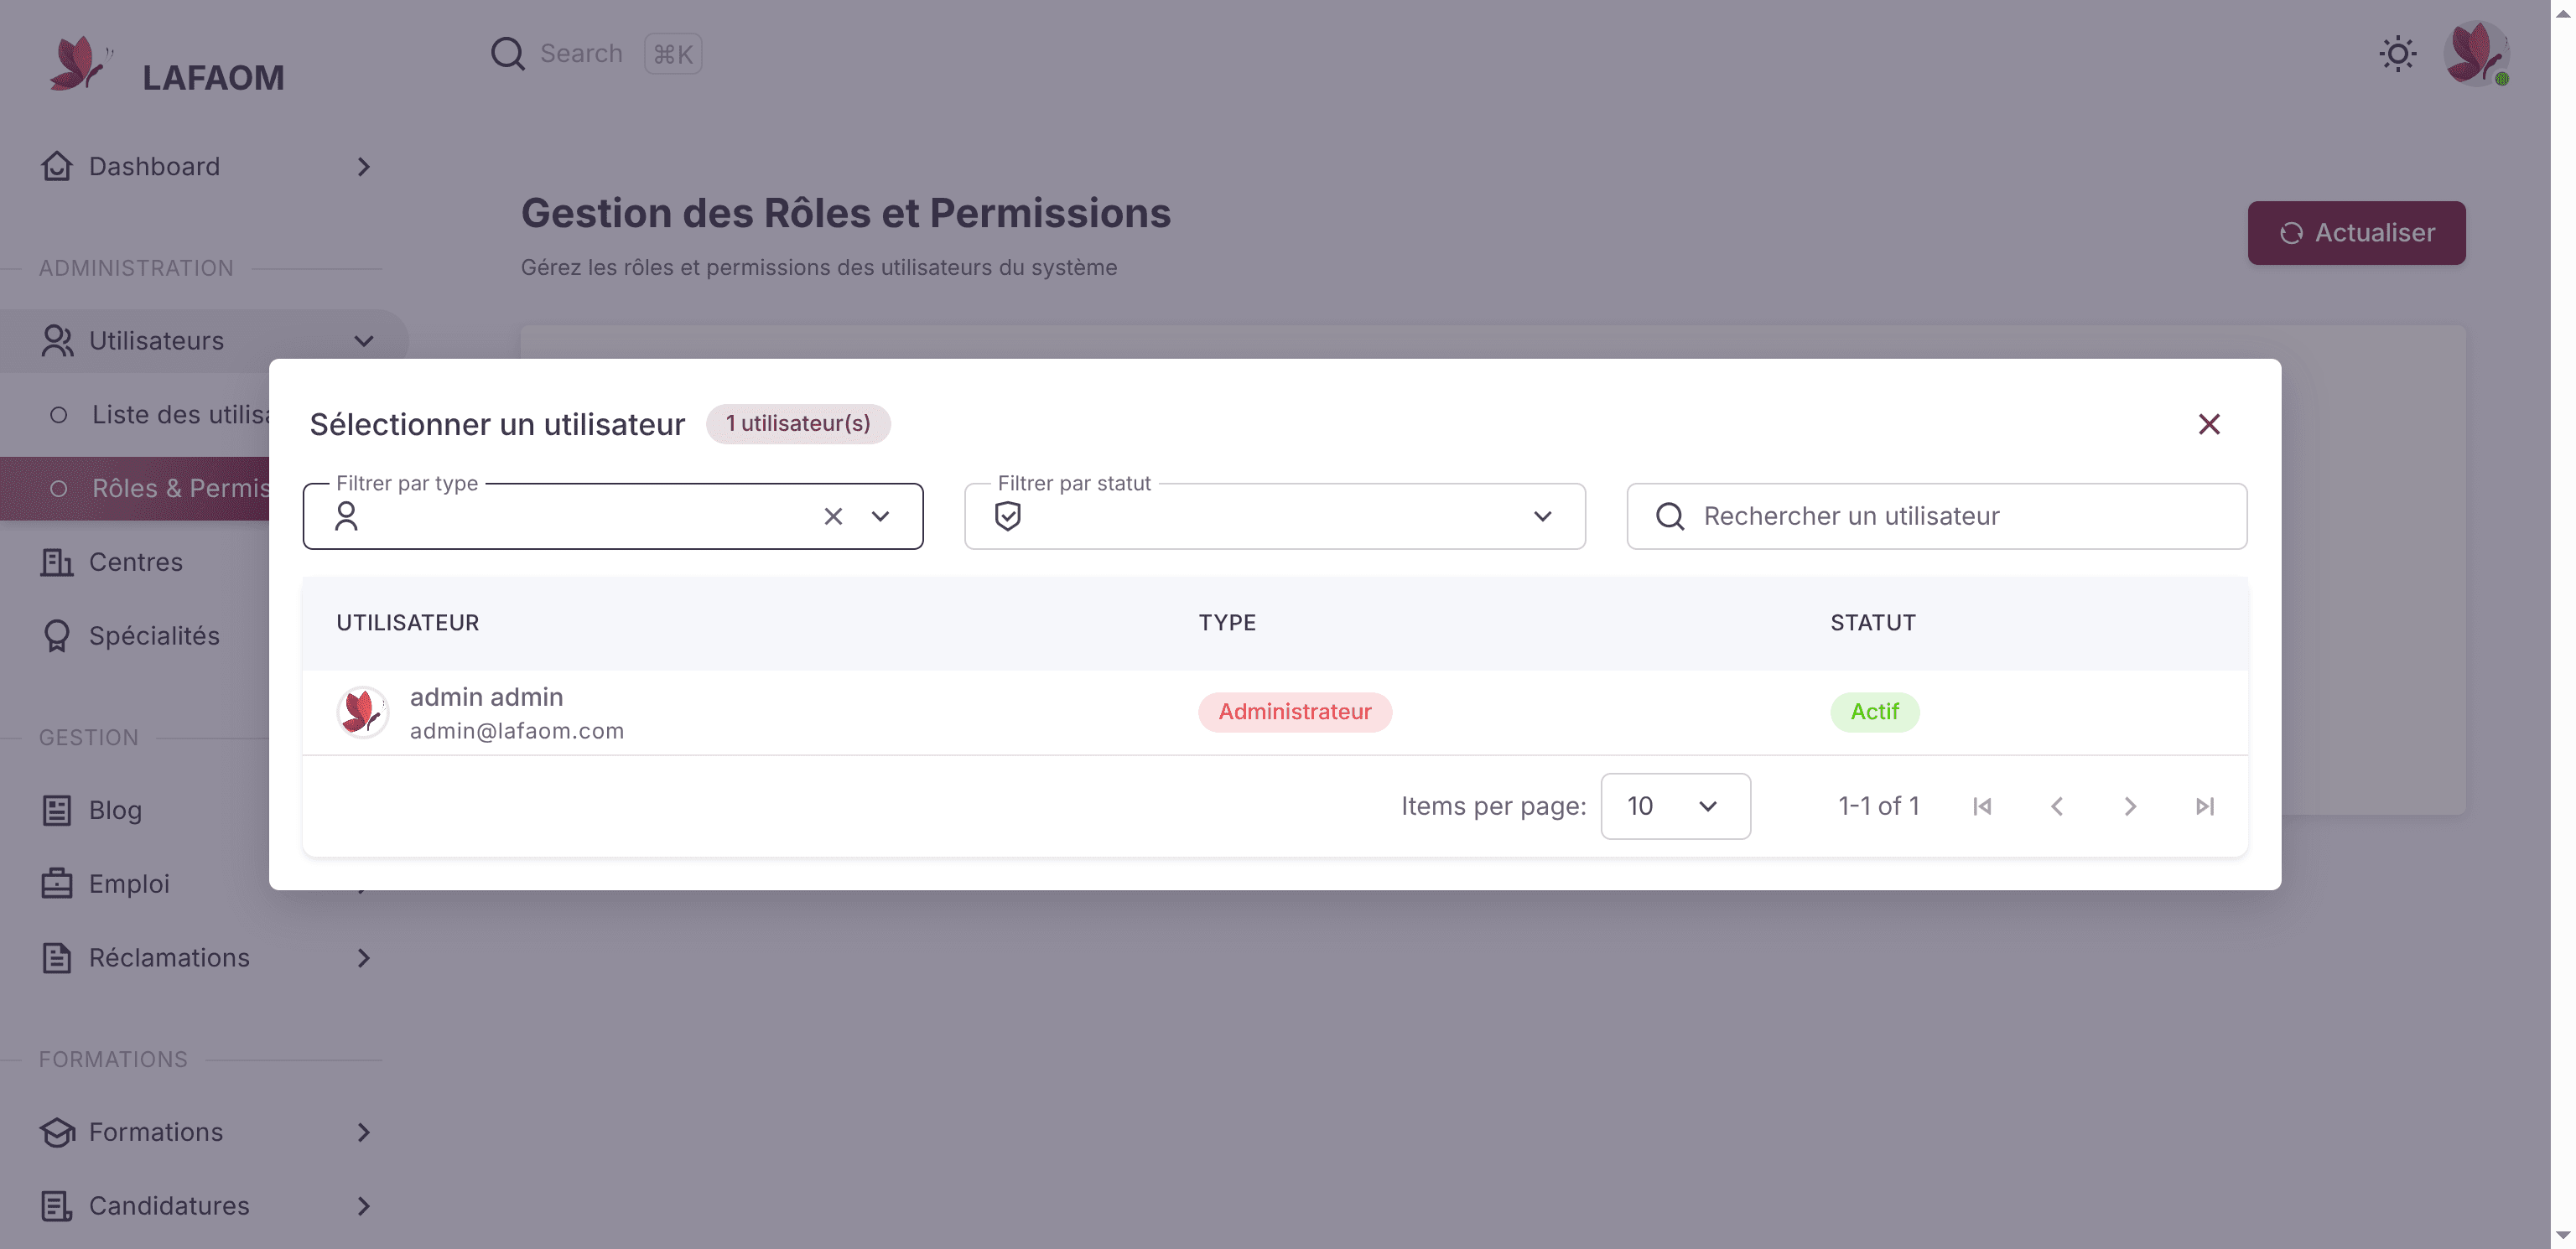The height and width of the screenshot is (1249, 2576).
Task: Open the profile avatar menu
Action: point(2476,54)
